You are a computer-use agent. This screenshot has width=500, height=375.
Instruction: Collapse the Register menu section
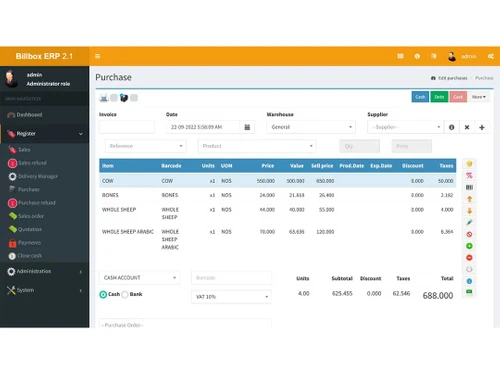[45, 134]
